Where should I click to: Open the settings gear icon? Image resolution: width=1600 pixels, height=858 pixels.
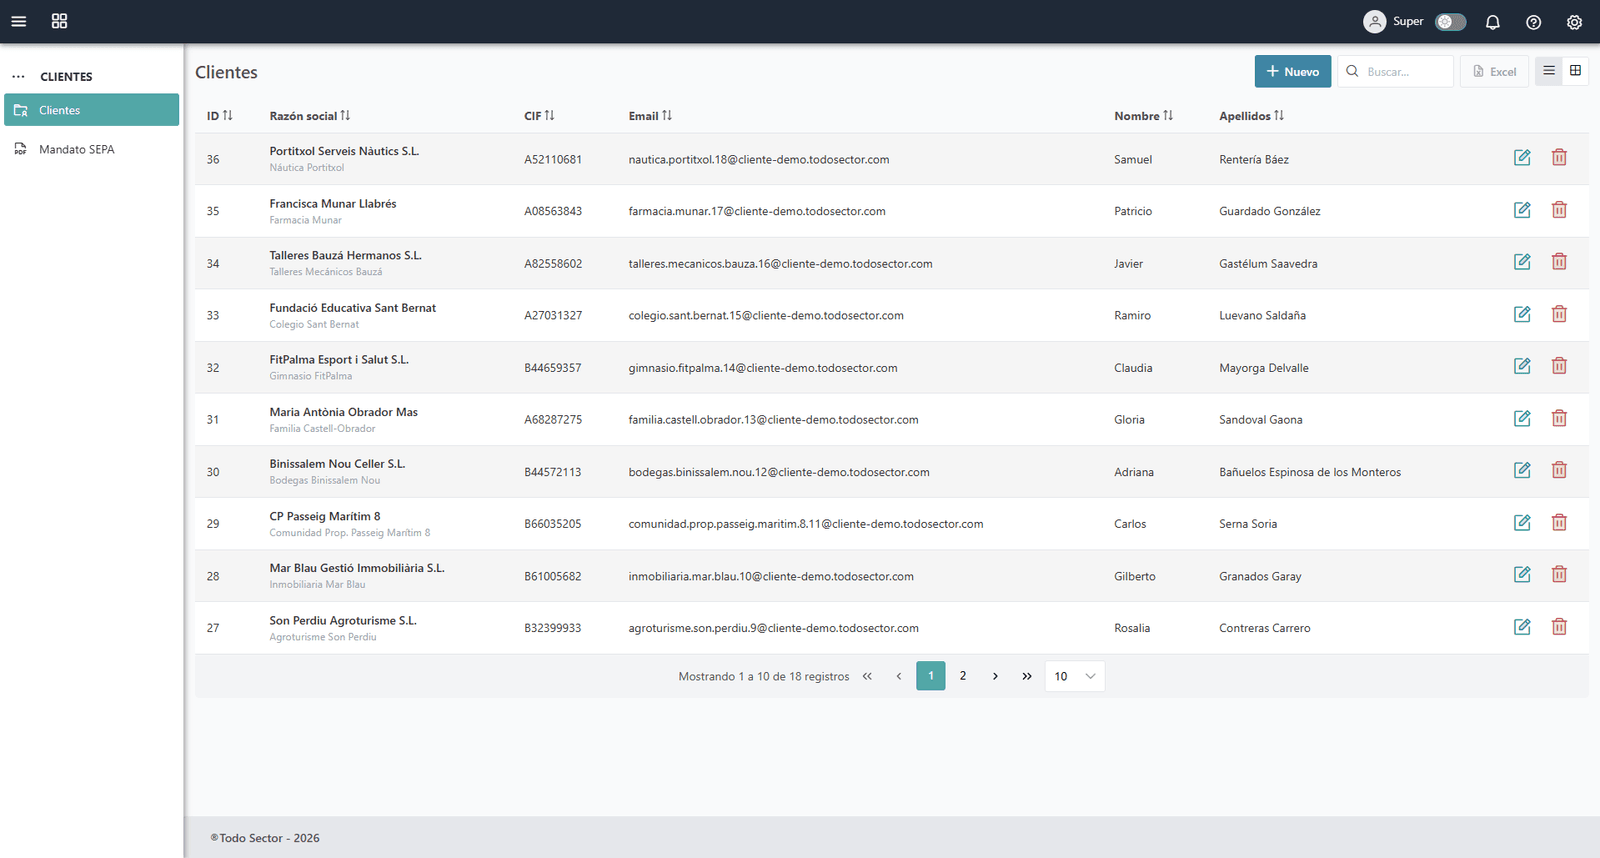(x=1574, y=22)
